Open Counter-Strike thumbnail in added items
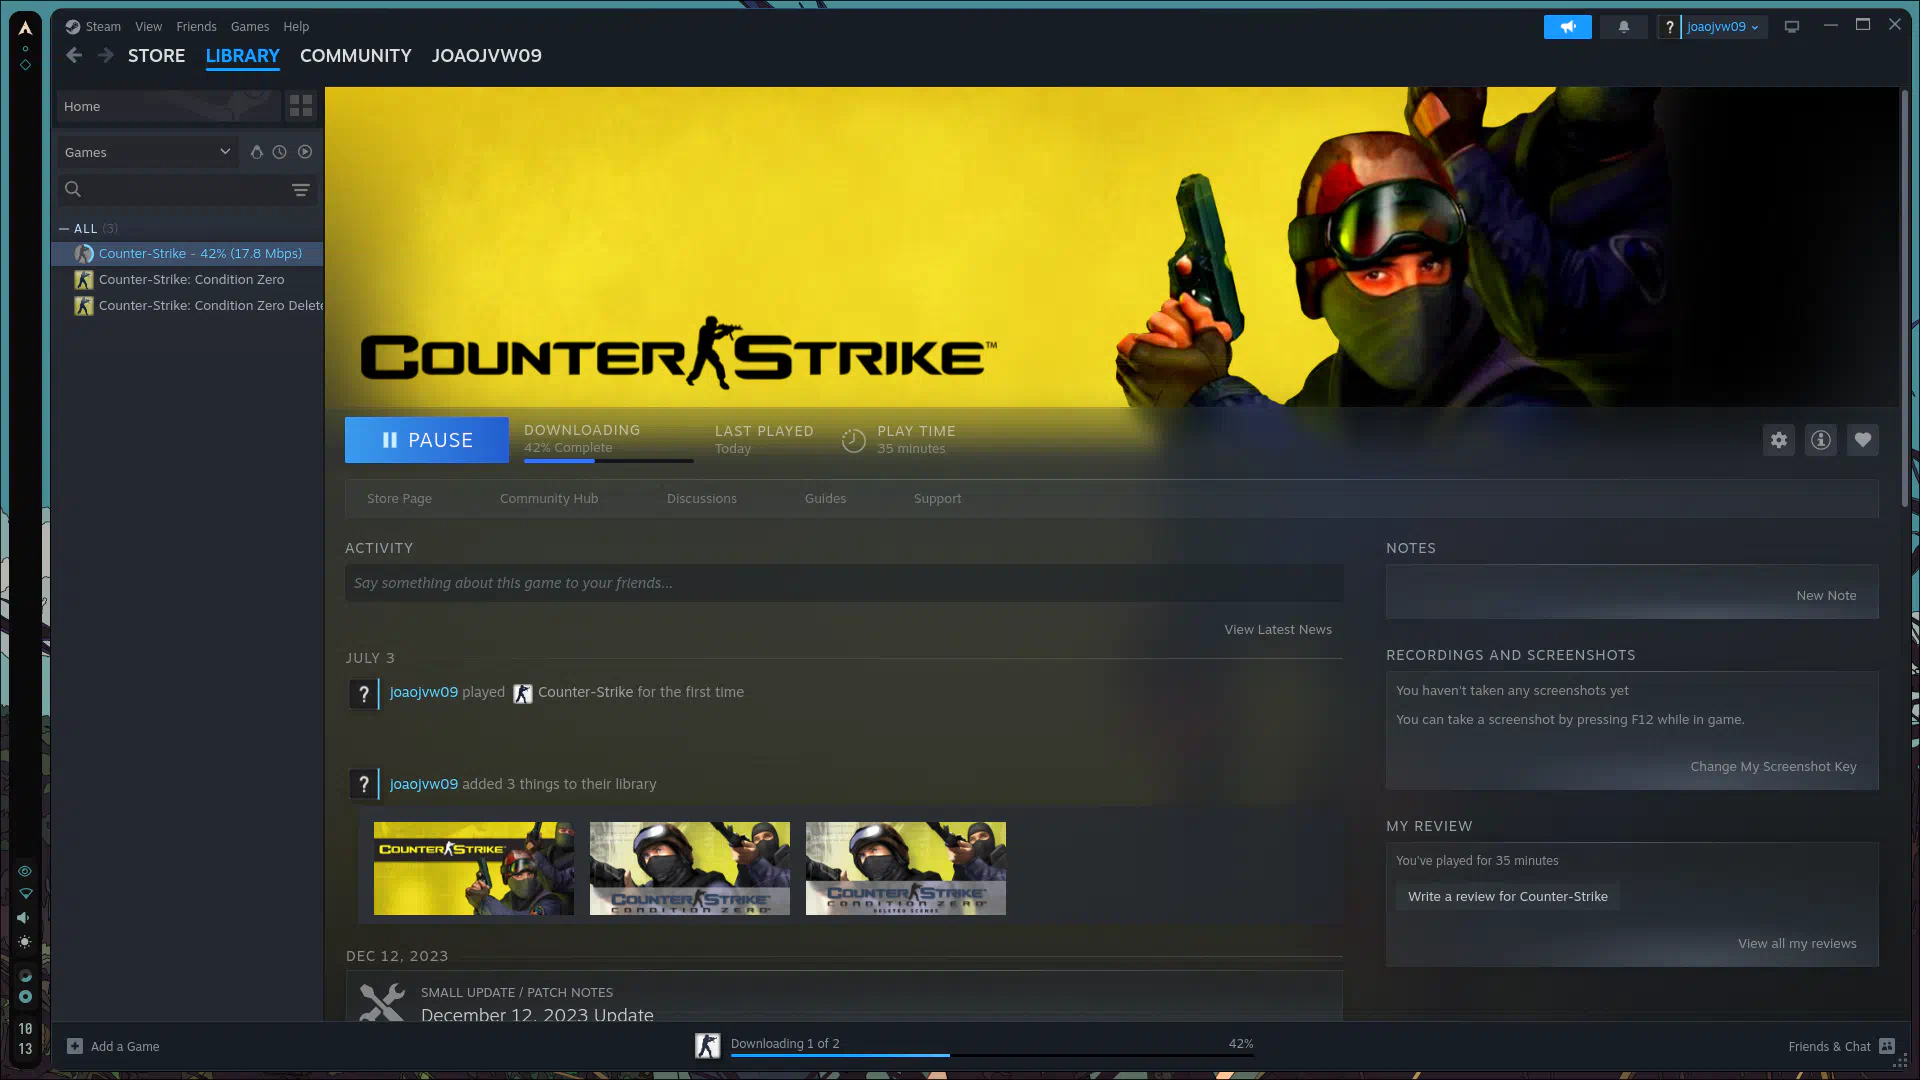 click(474, 868)
